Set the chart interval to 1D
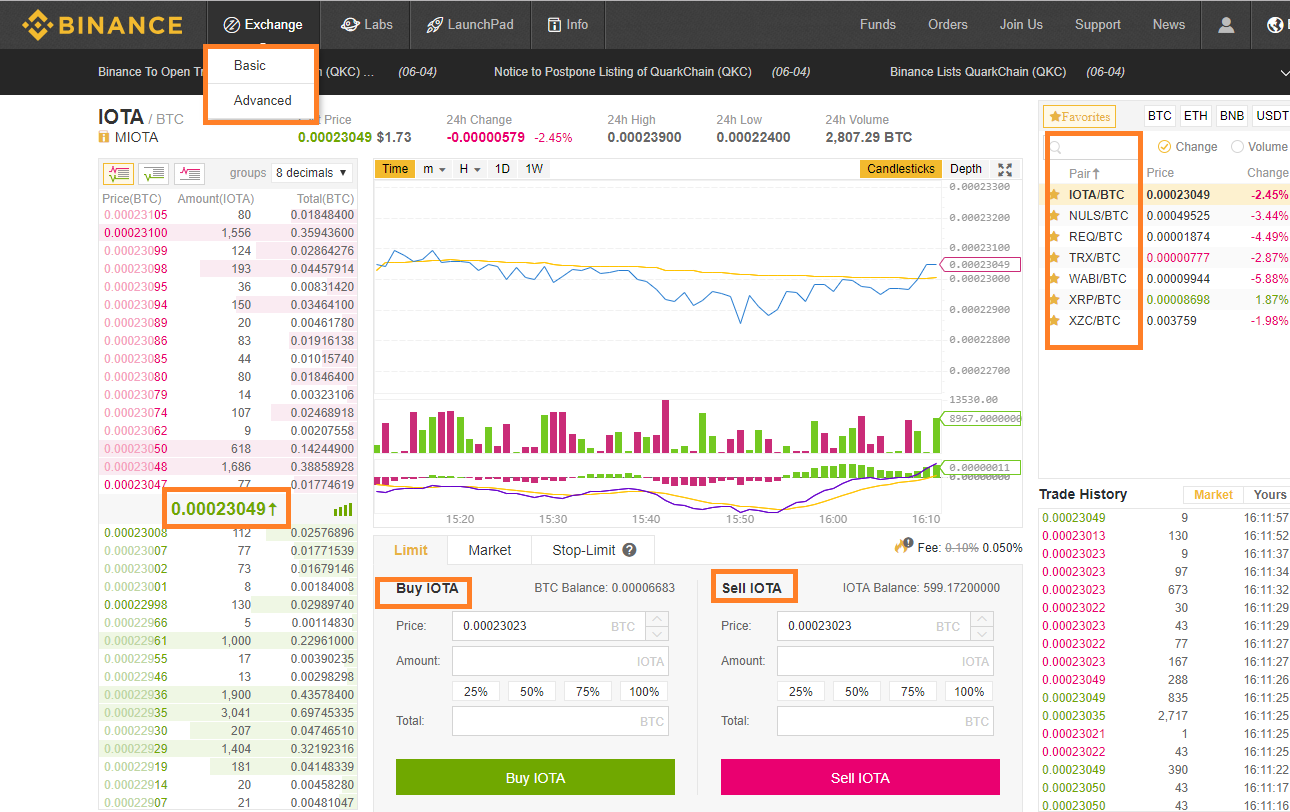This screenshot has width=1290, height=812. tap(502, 169)
